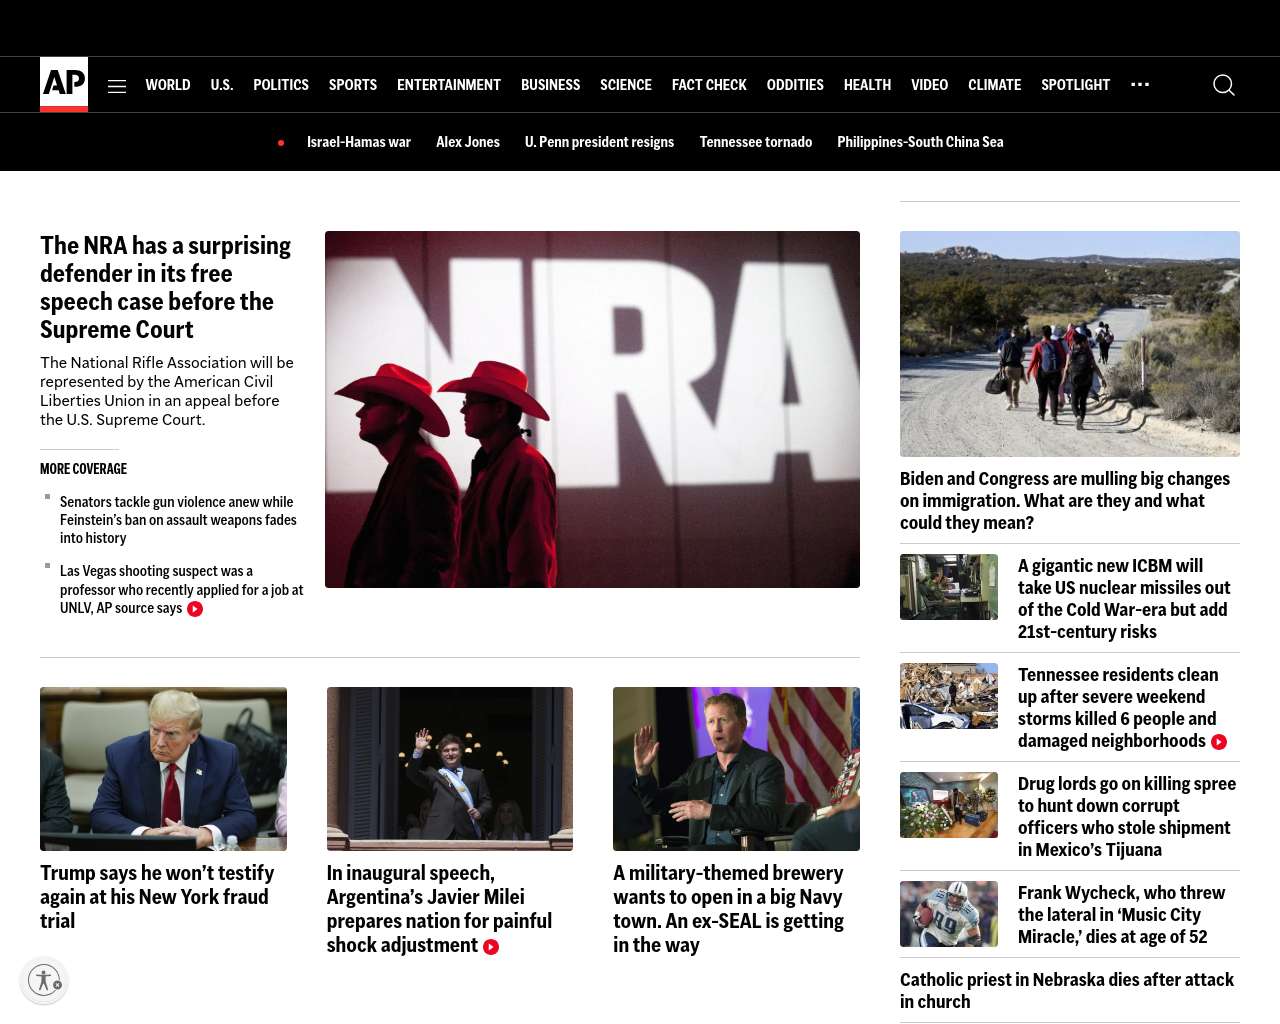Click the Javier Milei balcony photo
This screenshot has width=1280, height=1024.
450,769
